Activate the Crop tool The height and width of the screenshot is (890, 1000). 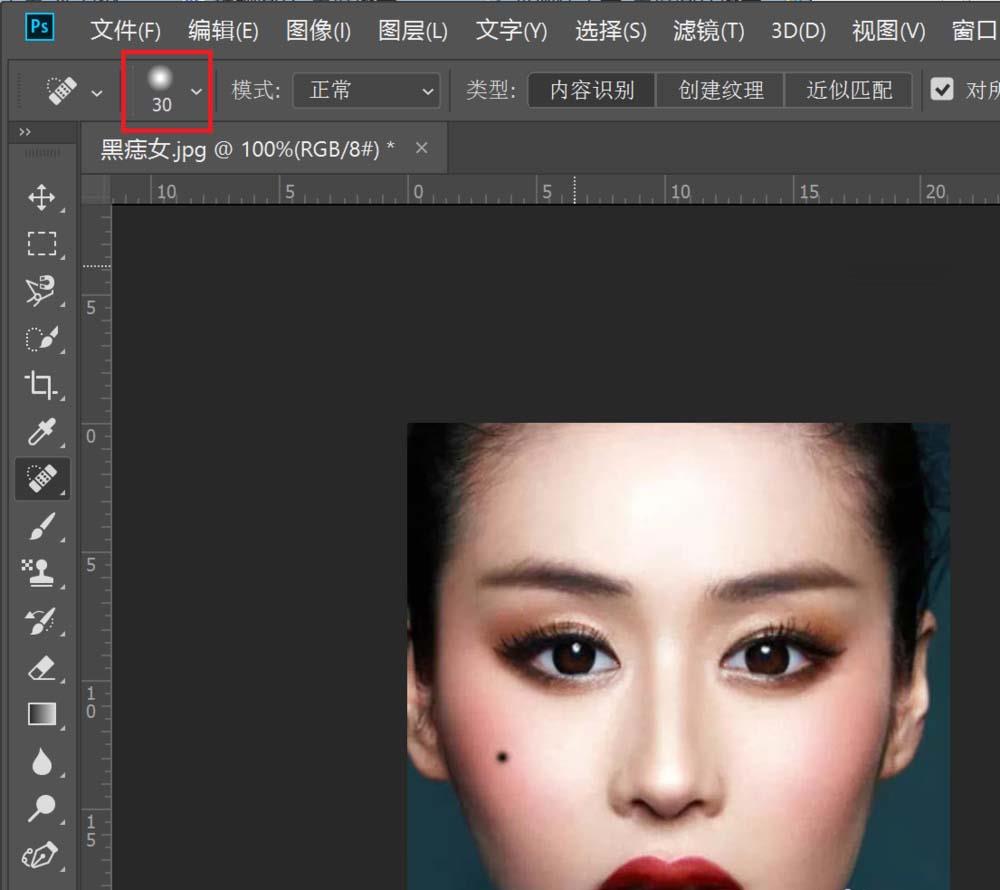pos(42,385)
